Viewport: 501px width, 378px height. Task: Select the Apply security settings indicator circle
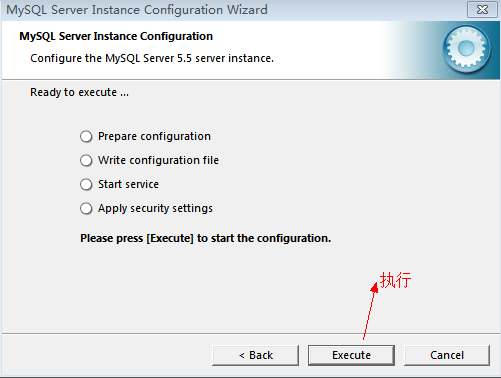point(86,208)
